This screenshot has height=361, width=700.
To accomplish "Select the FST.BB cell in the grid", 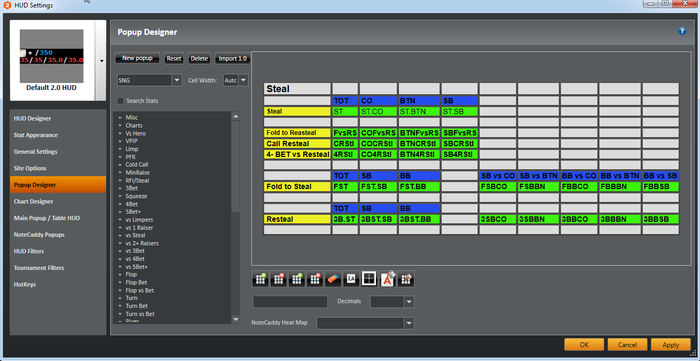I will (x=419, y=187).
